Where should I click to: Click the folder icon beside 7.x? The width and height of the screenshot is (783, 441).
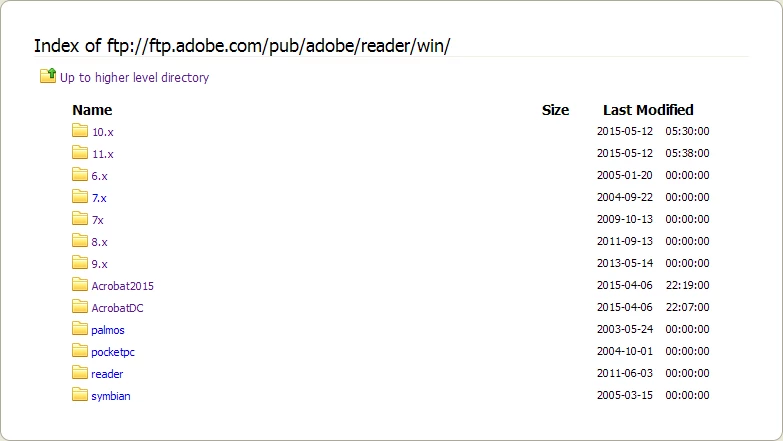79,197
